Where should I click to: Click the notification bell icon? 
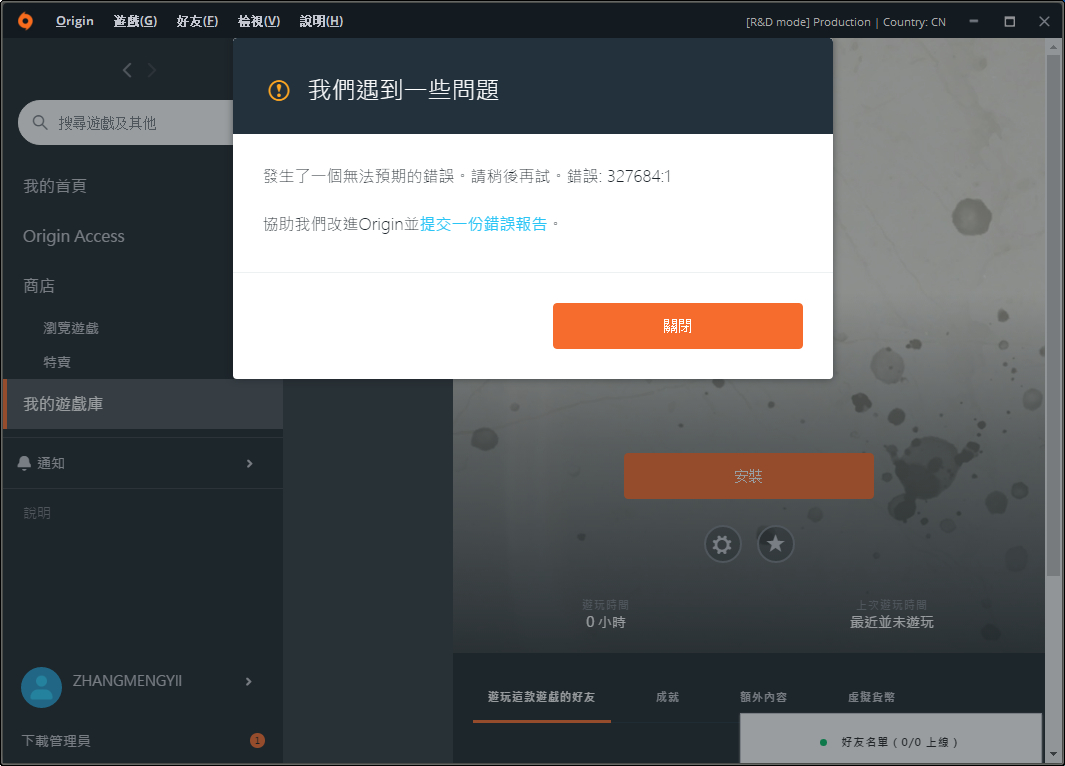[x=24, y=463]
